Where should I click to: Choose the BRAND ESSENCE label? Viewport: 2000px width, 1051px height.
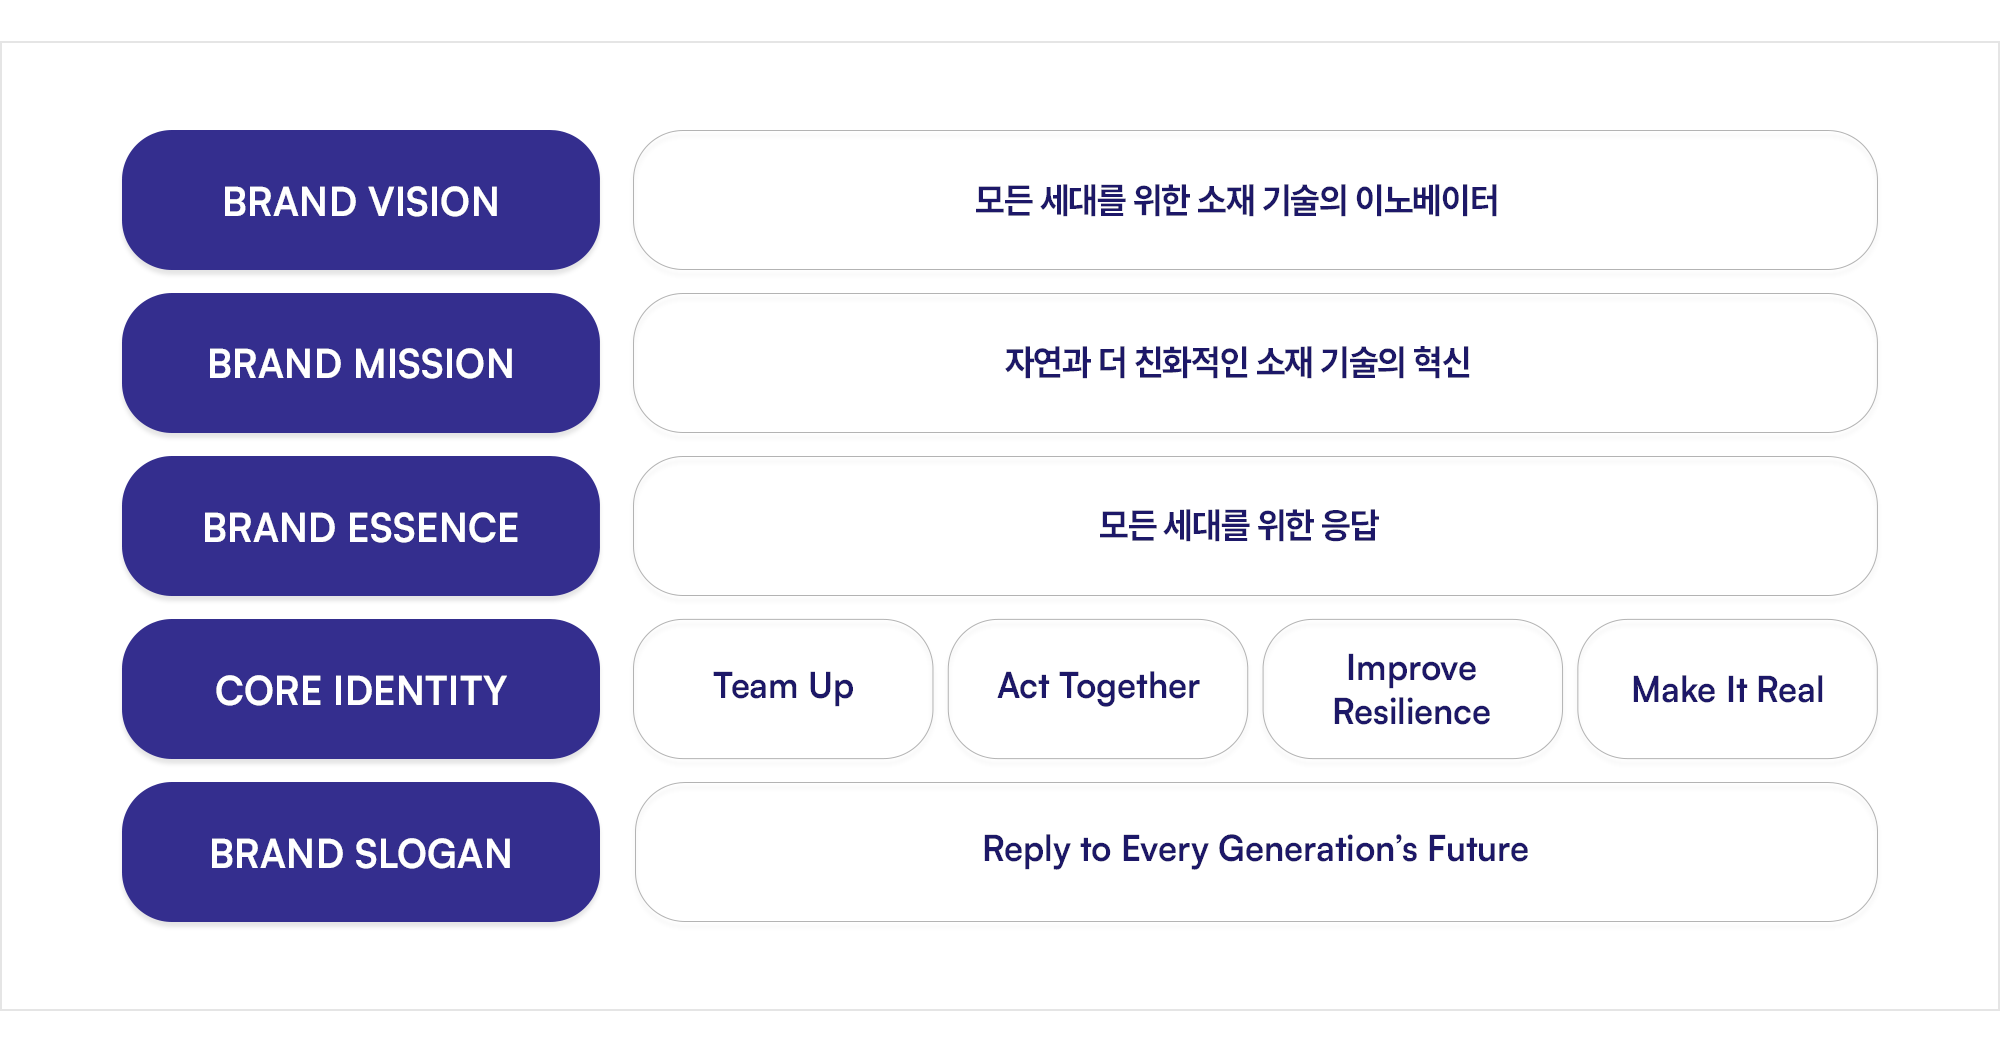[x=361, y=526]
